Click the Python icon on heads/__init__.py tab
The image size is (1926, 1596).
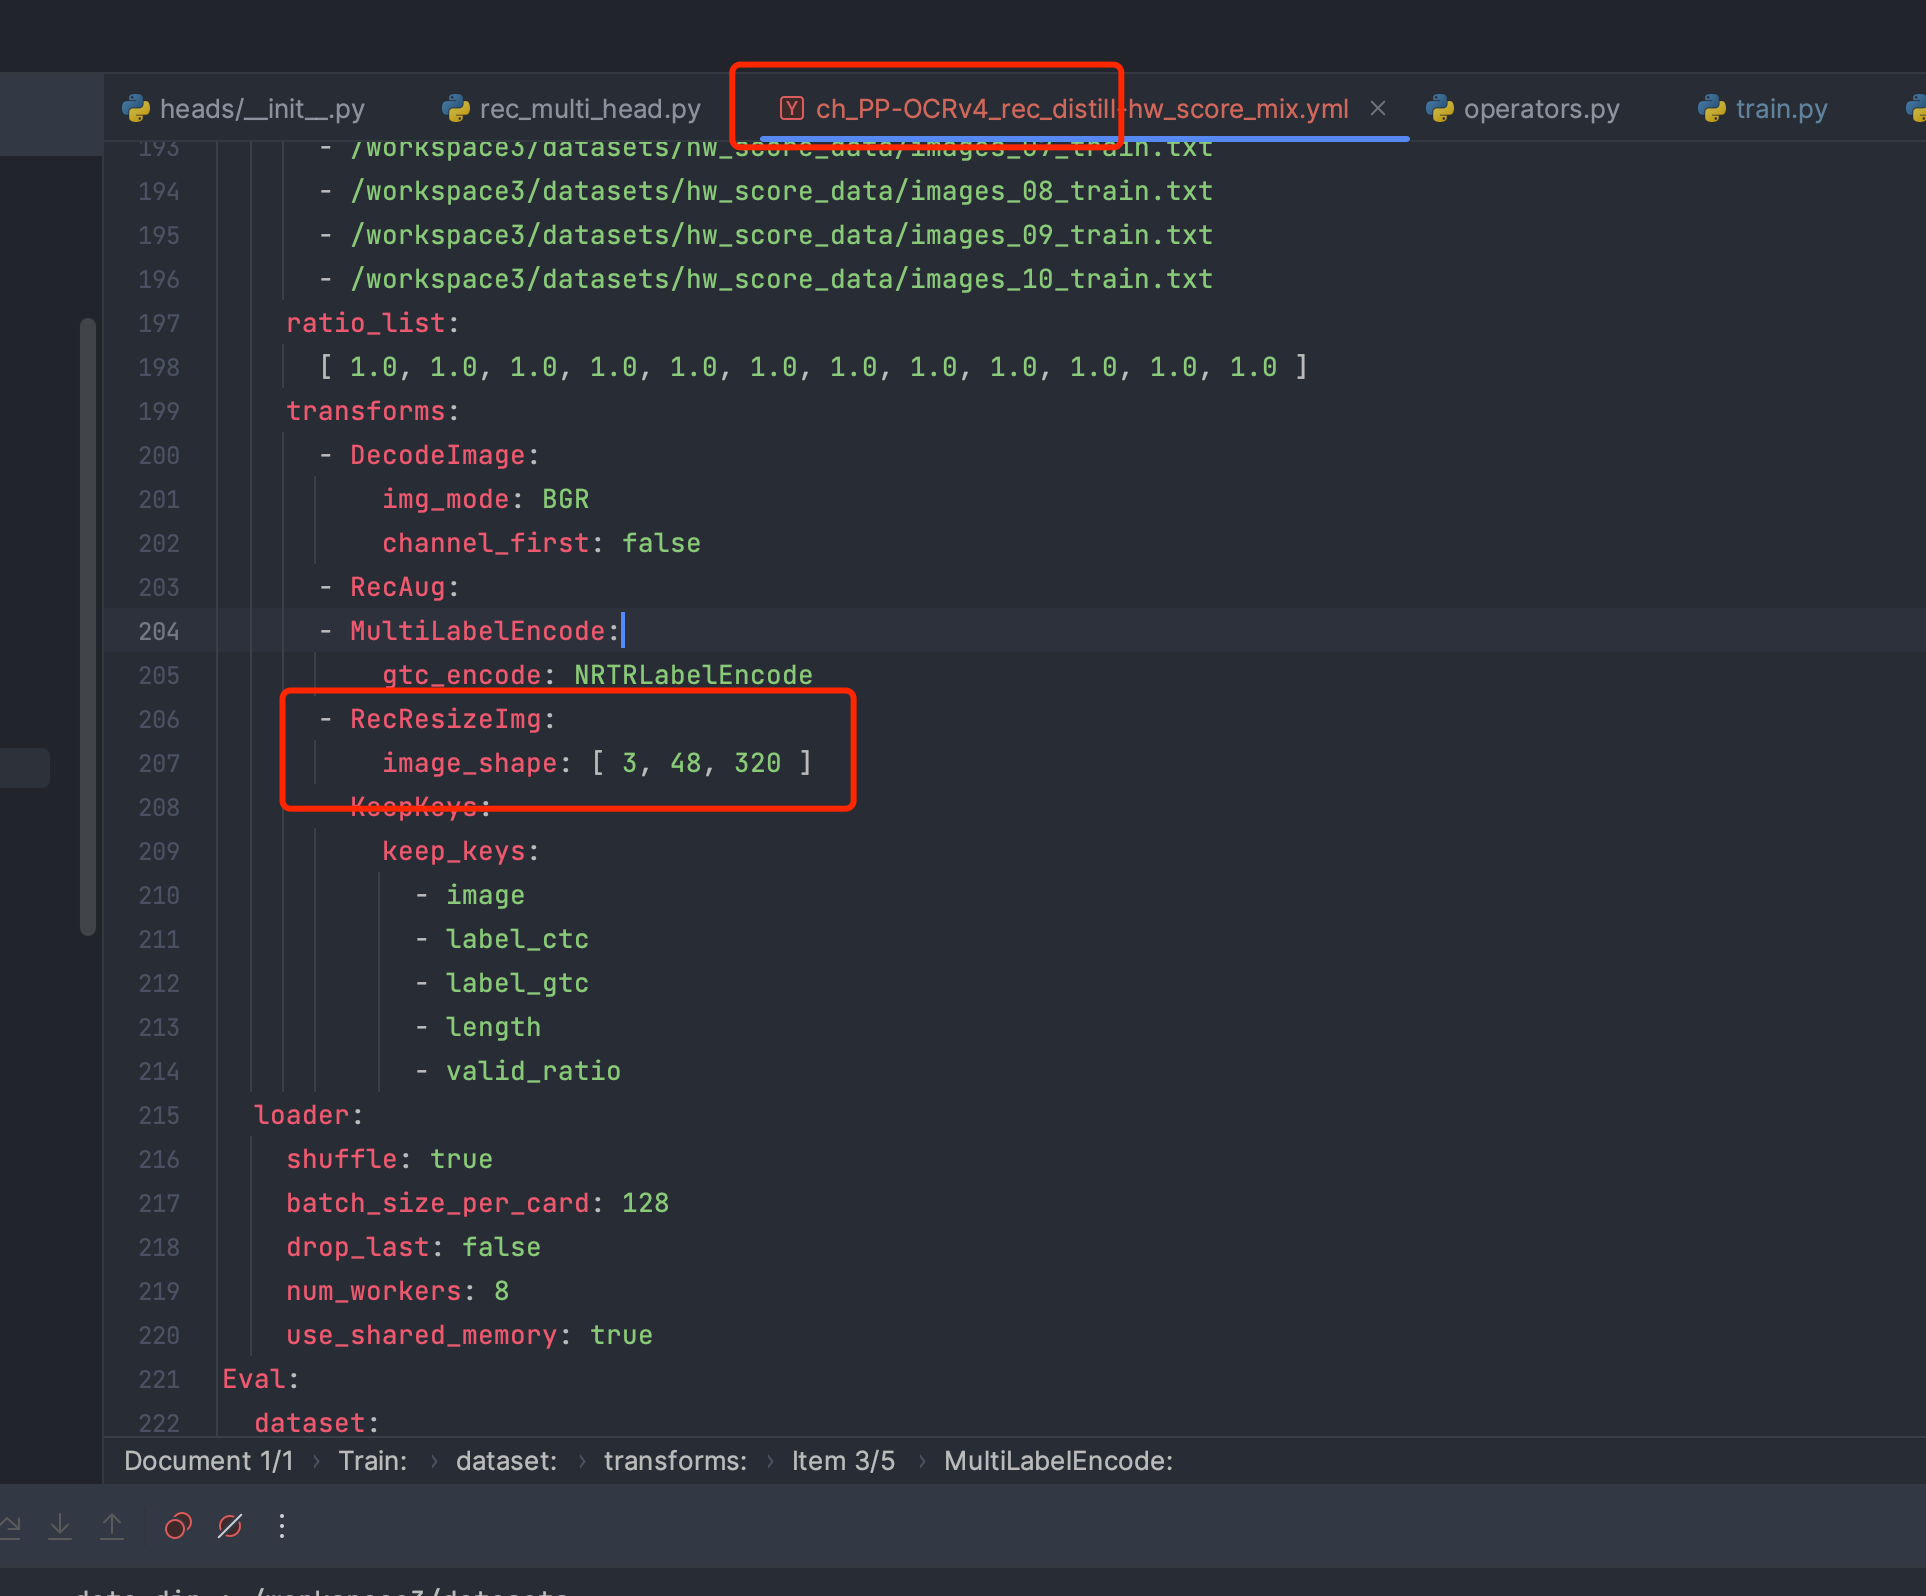click(x=135, y=108)
